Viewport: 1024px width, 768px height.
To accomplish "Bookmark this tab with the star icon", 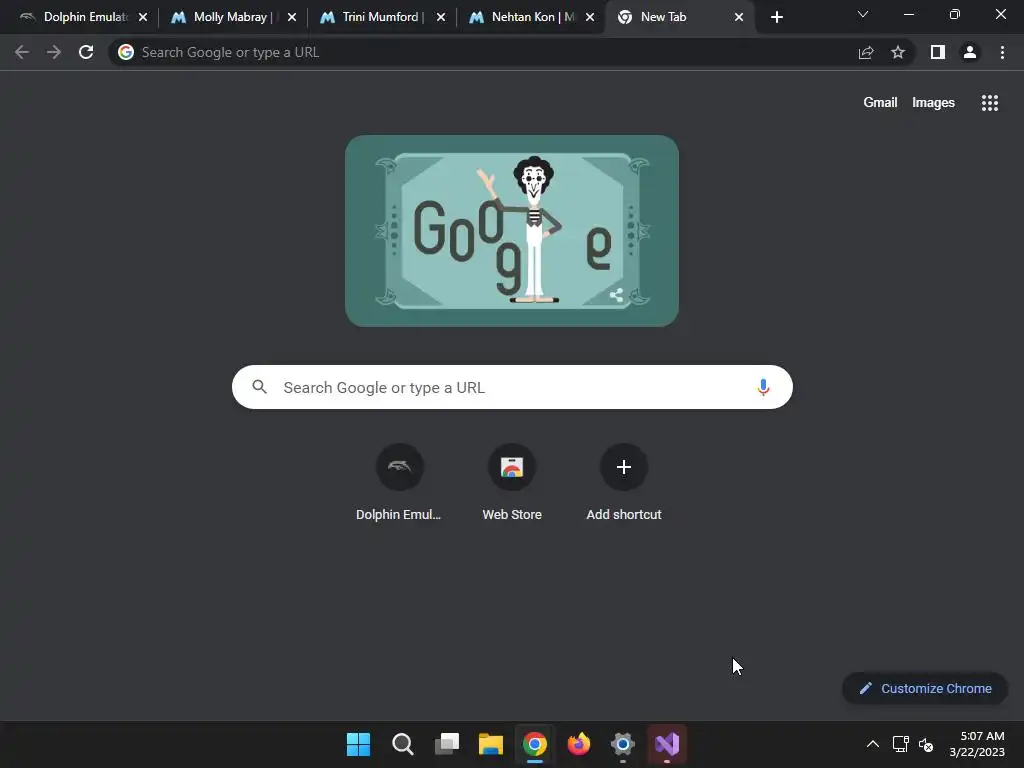I will pos(898,52).
